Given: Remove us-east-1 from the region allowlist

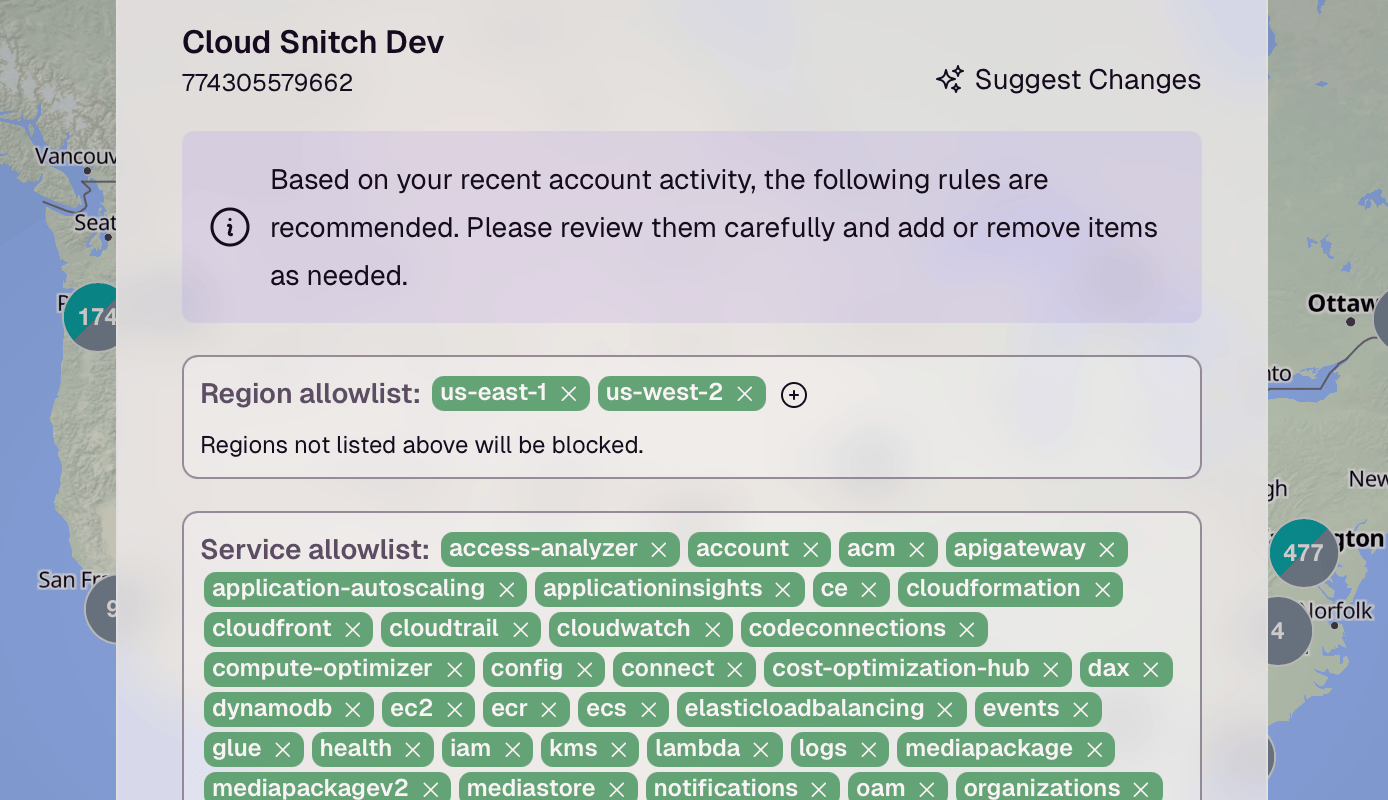Looking at the screenshot, I should pos(567,393).
